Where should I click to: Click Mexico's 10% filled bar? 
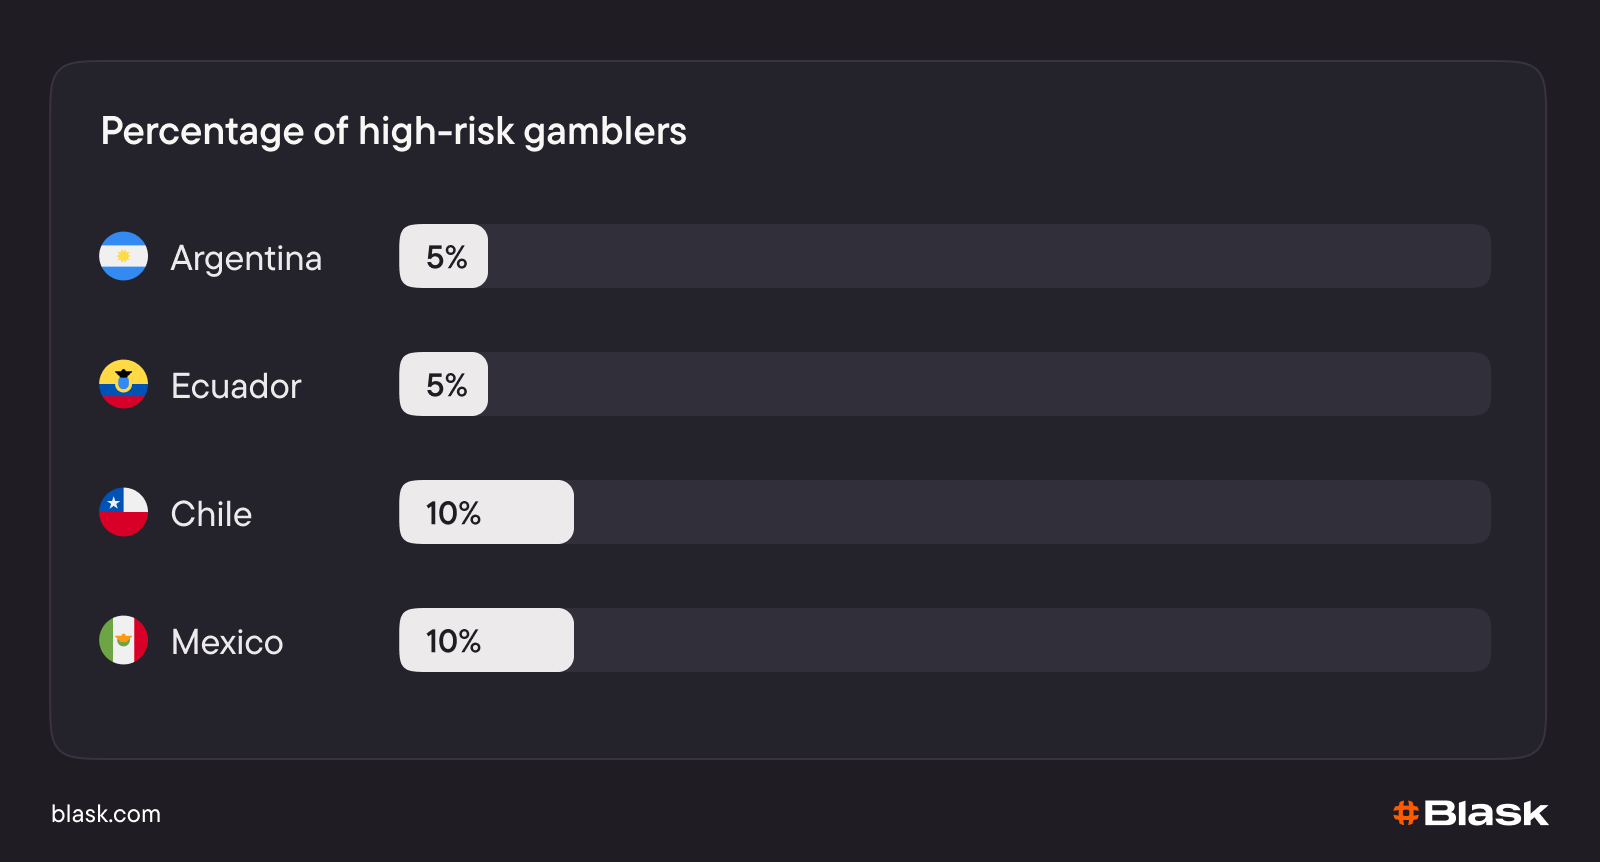[486, 640]
